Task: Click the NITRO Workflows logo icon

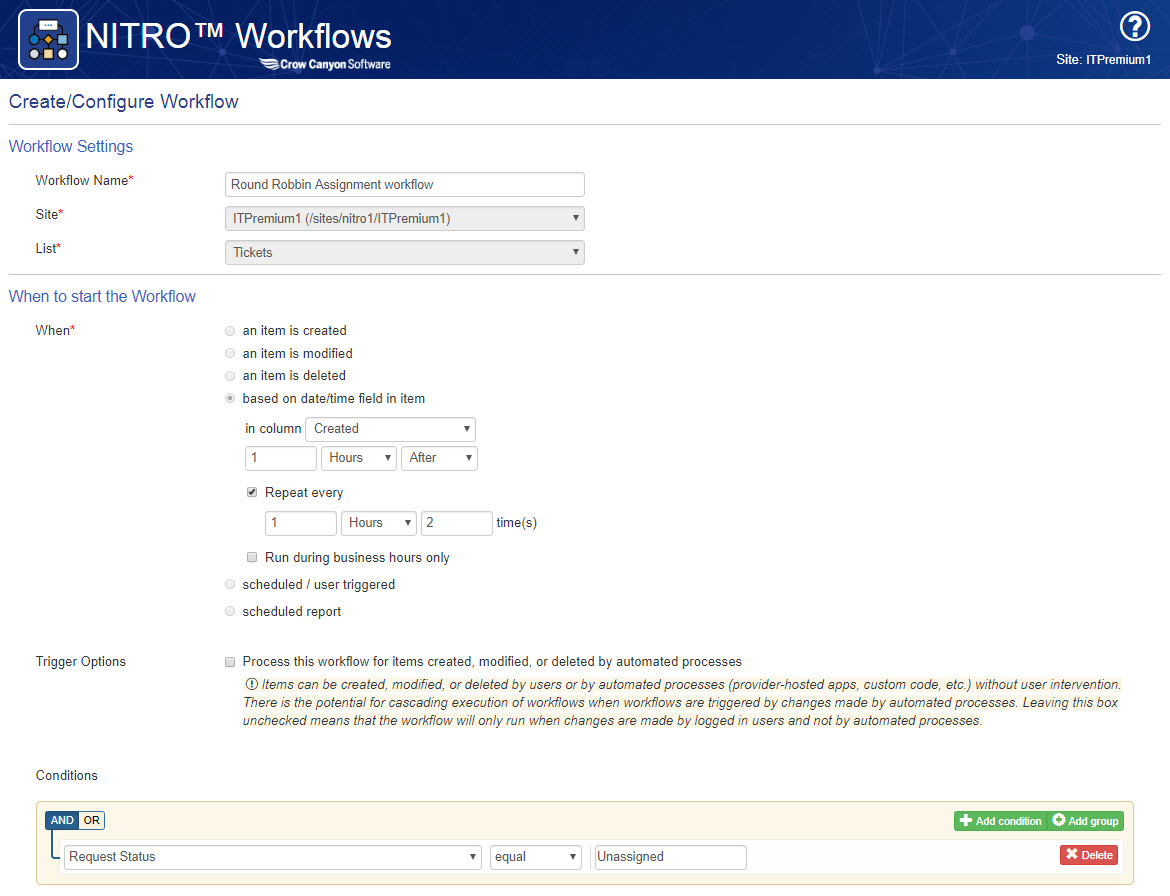Action: 49,40
